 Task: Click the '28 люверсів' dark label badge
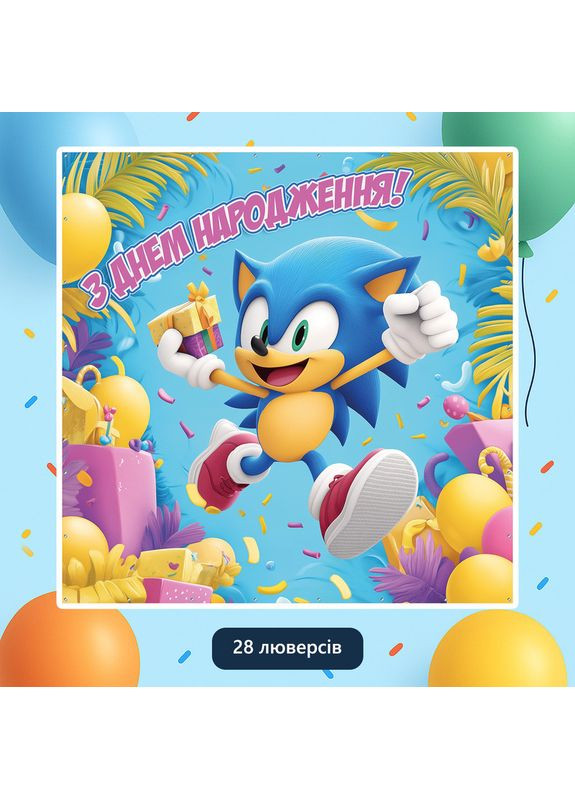(x=287, y=648)
